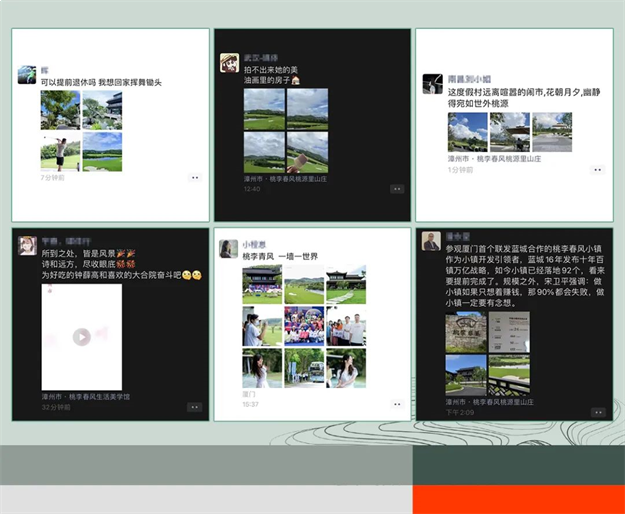Open the first landscape photo in the 油画里的房子 post
This screenshot has width=625, height=514.
tap(264, 109)
